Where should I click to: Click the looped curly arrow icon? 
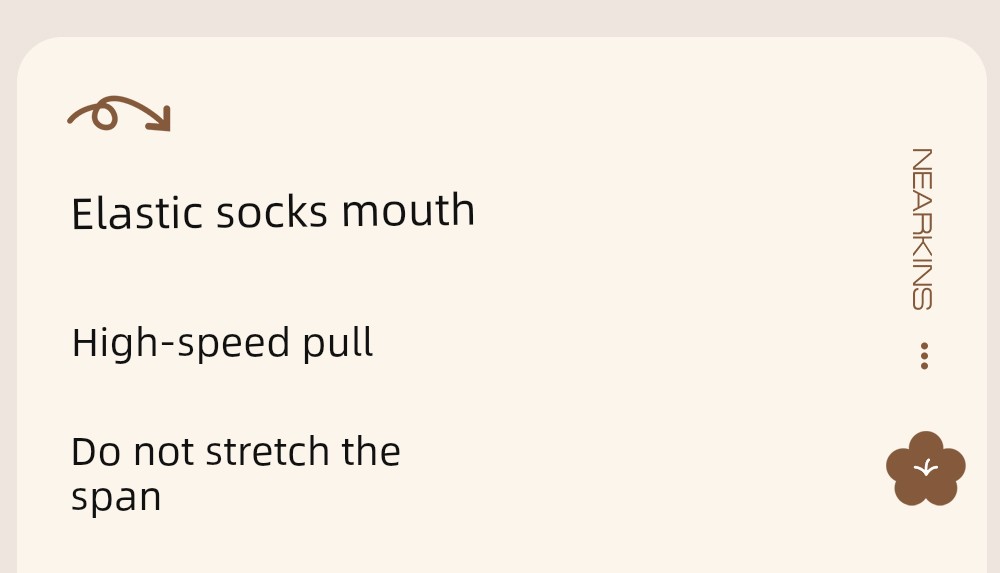point(119,114)
